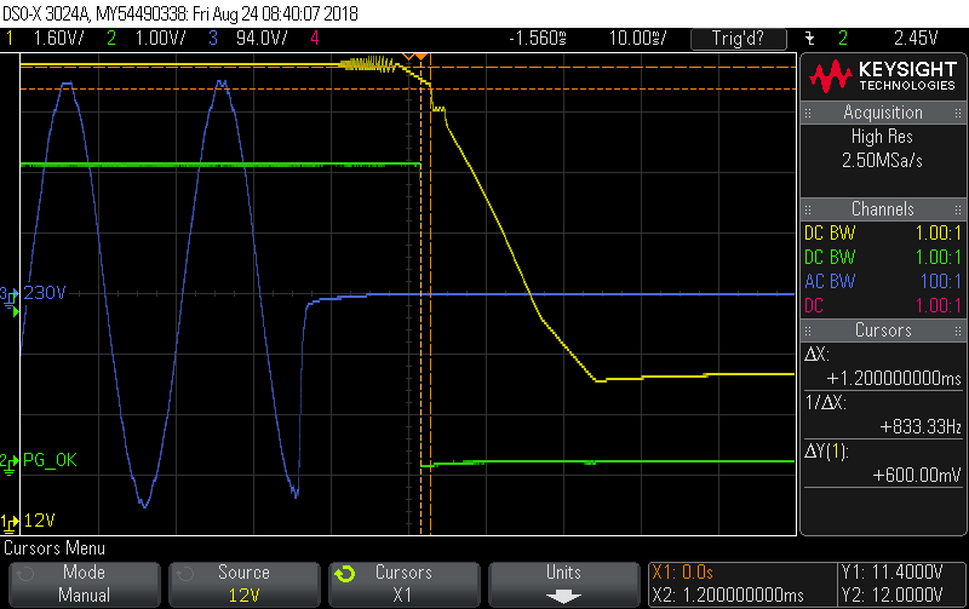Select channel 2 scale 1.00V/
Screen dimensions: 969x609
tap(160, 38)
